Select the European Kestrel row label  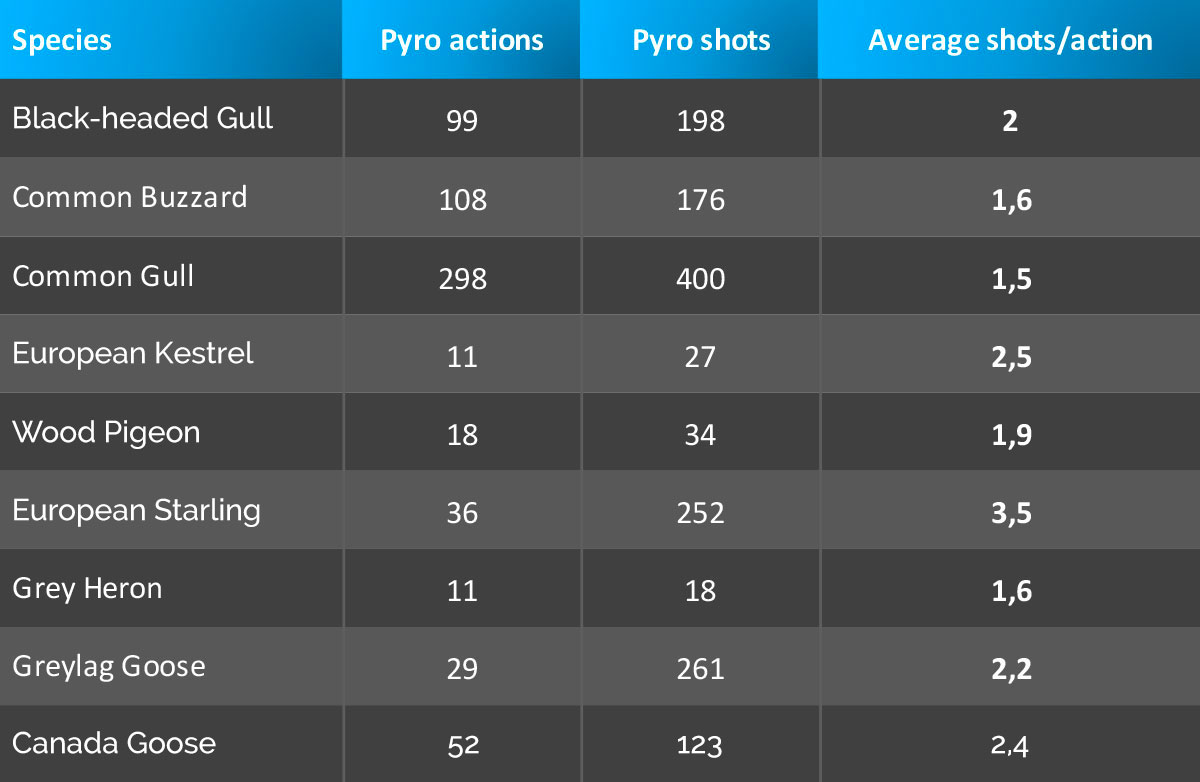pos(133,353)
